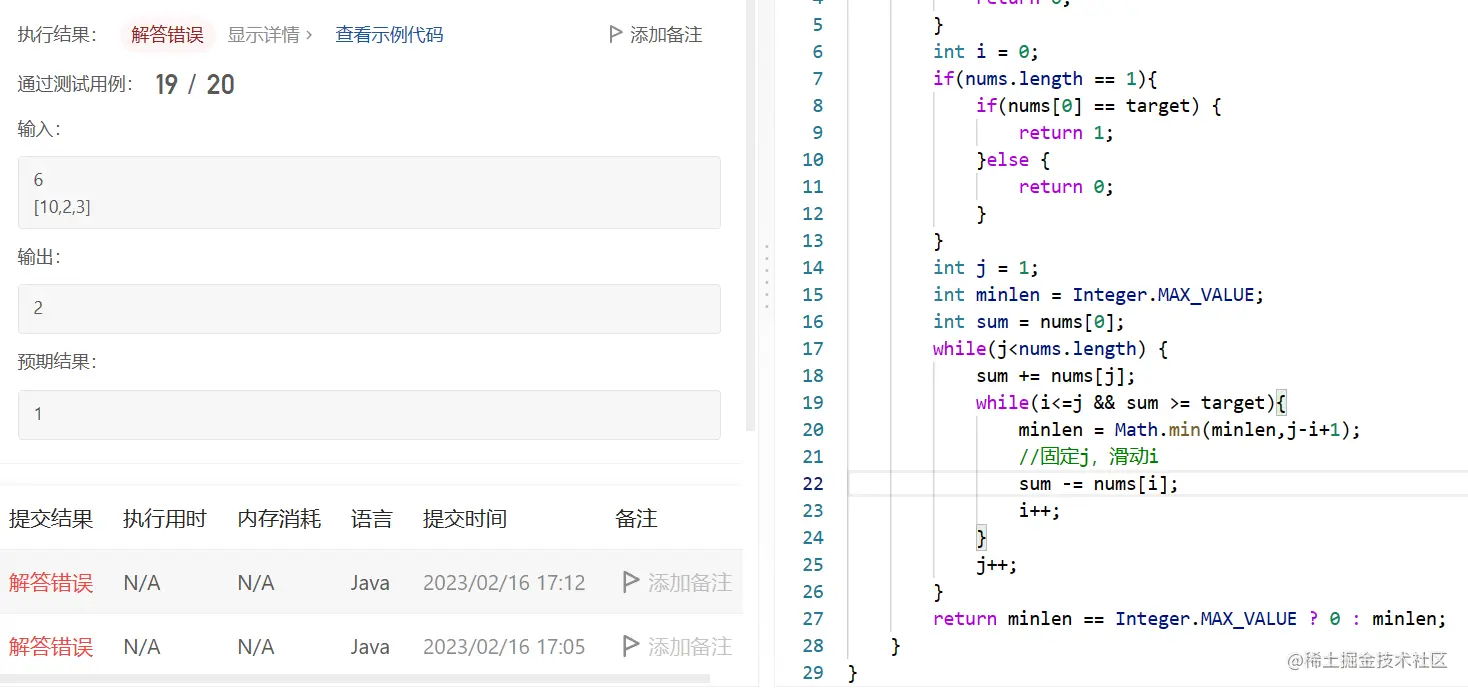Click code line 'sum -= nums[i];'
Viewport: 1468px width, 691px height.
(1098, 483)
